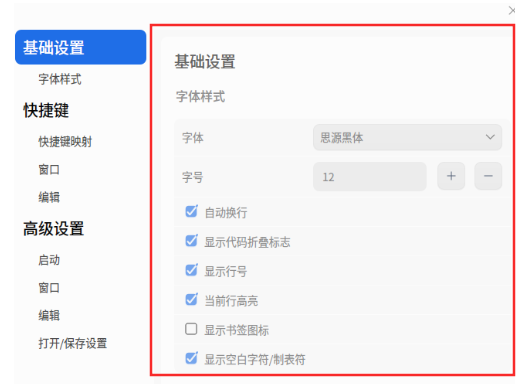Image resolution: width=523 pixels, height=384 pixels.
Task: Toggle 显示空白字符/制表符 checkbox
Action: (191, 358)
